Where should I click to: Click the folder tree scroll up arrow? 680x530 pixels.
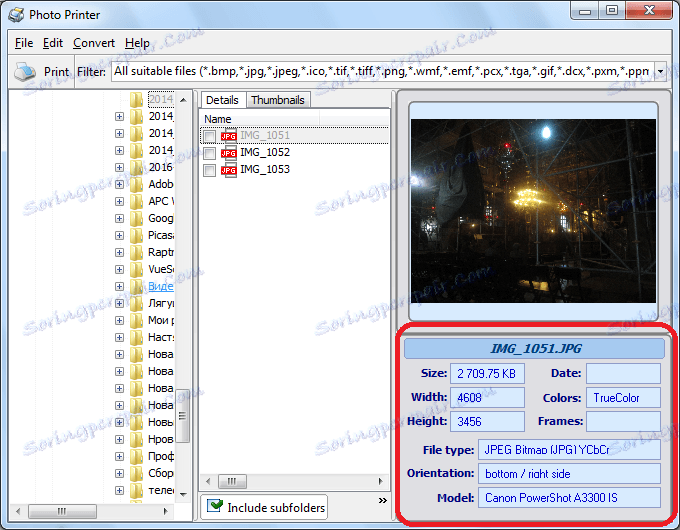pyautogui.click(x=183, y=100)
